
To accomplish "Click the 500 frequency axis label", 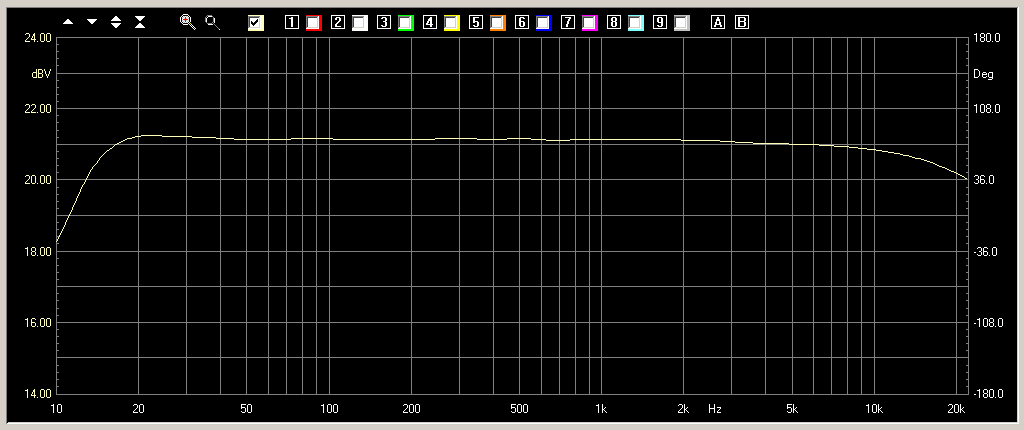I will 519,410.
